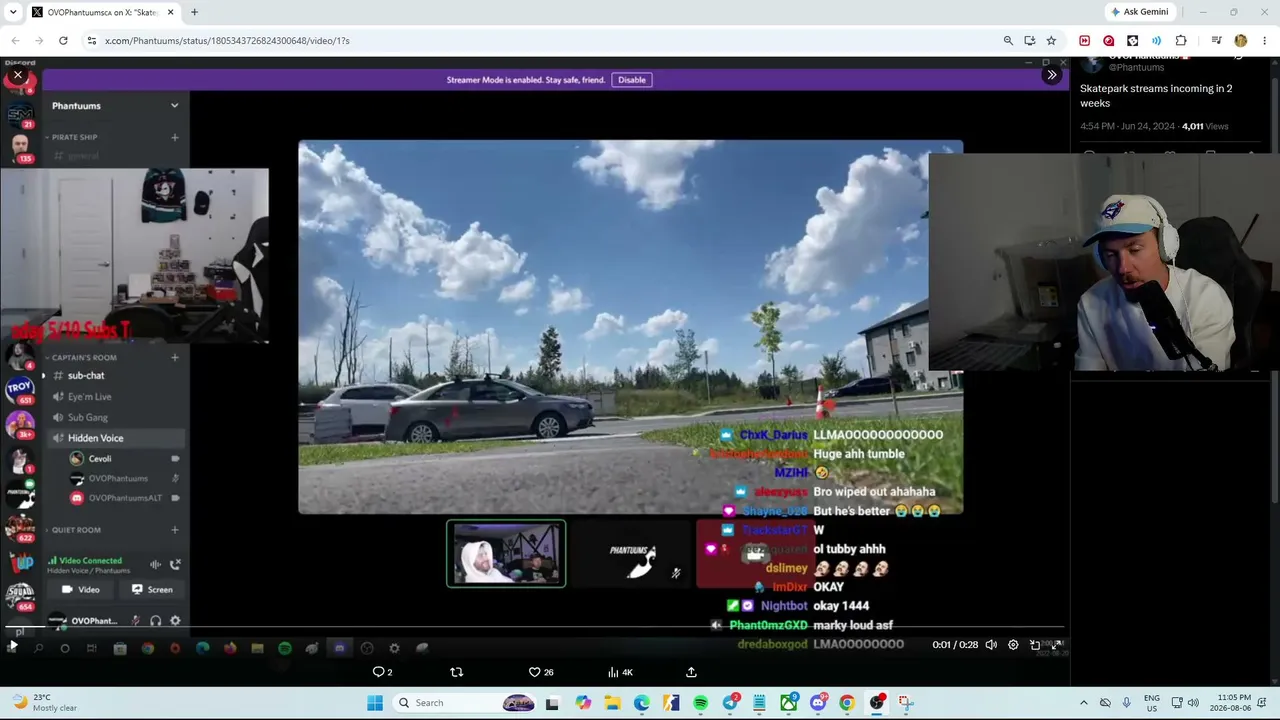Open the red circular extension icon
Viewport: 1280px width, 720px height.
[1108, 41]
